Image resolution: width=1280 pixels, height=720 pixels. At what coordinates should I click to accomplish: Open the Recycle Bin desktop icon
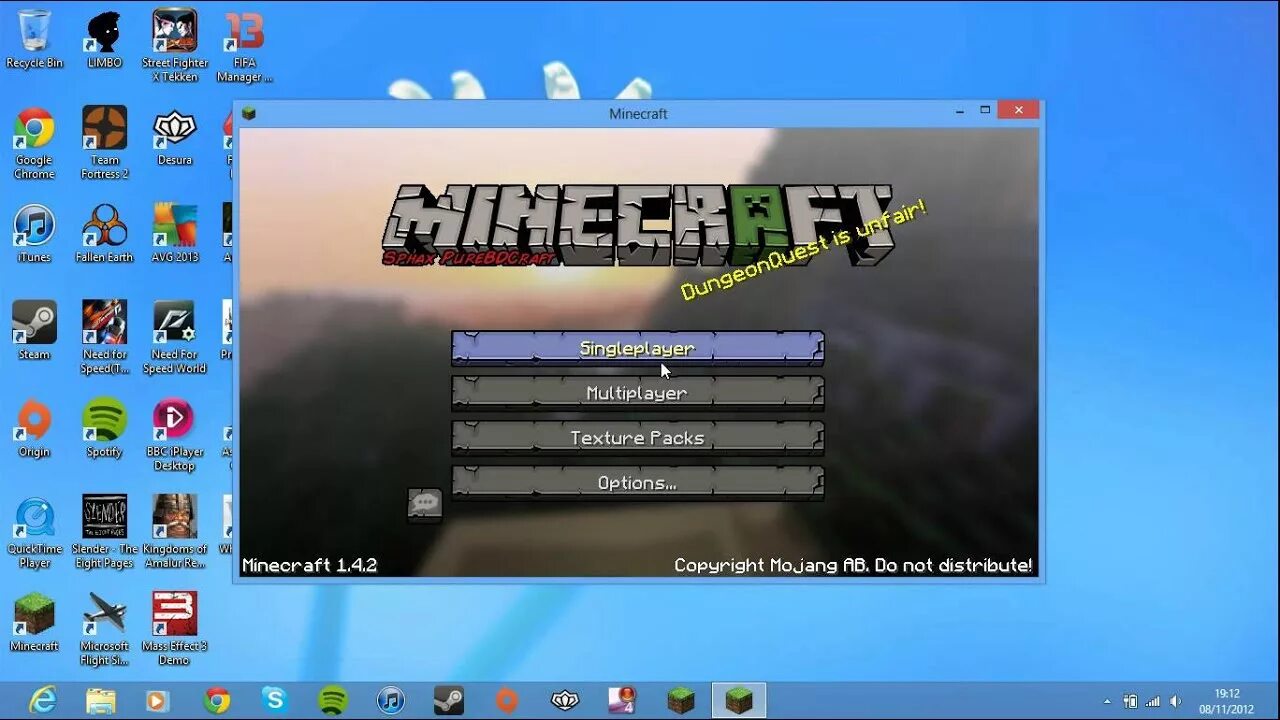(x=34, y=38)
